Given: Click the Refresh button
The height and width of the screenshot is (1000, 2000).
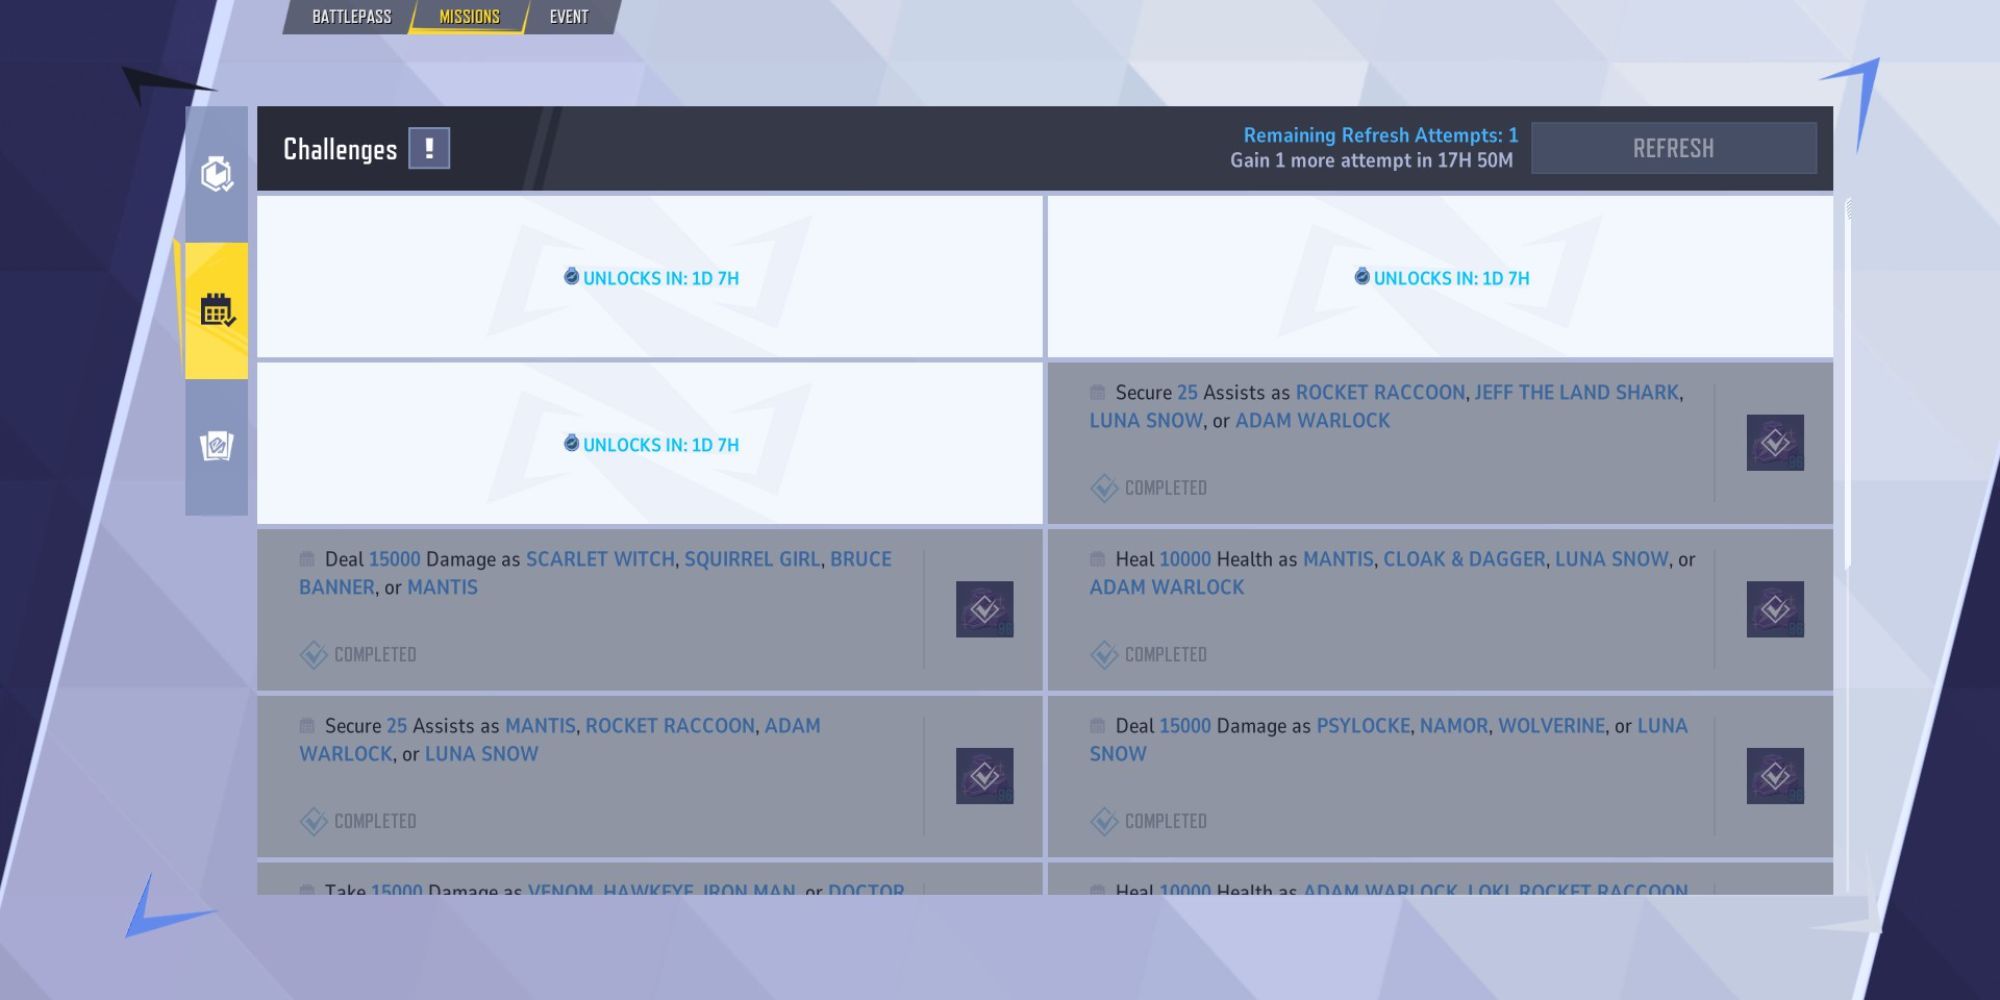Looking at the screenshot, I should (x=1673, y=148).
